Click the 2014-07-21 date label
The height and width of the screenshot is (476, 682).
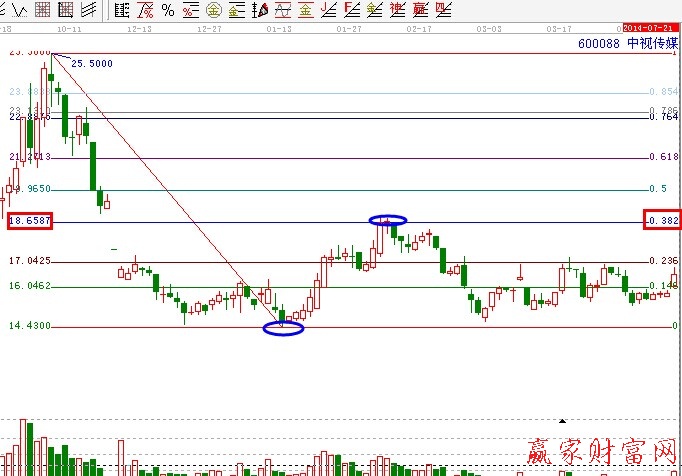tap(648, 27)
